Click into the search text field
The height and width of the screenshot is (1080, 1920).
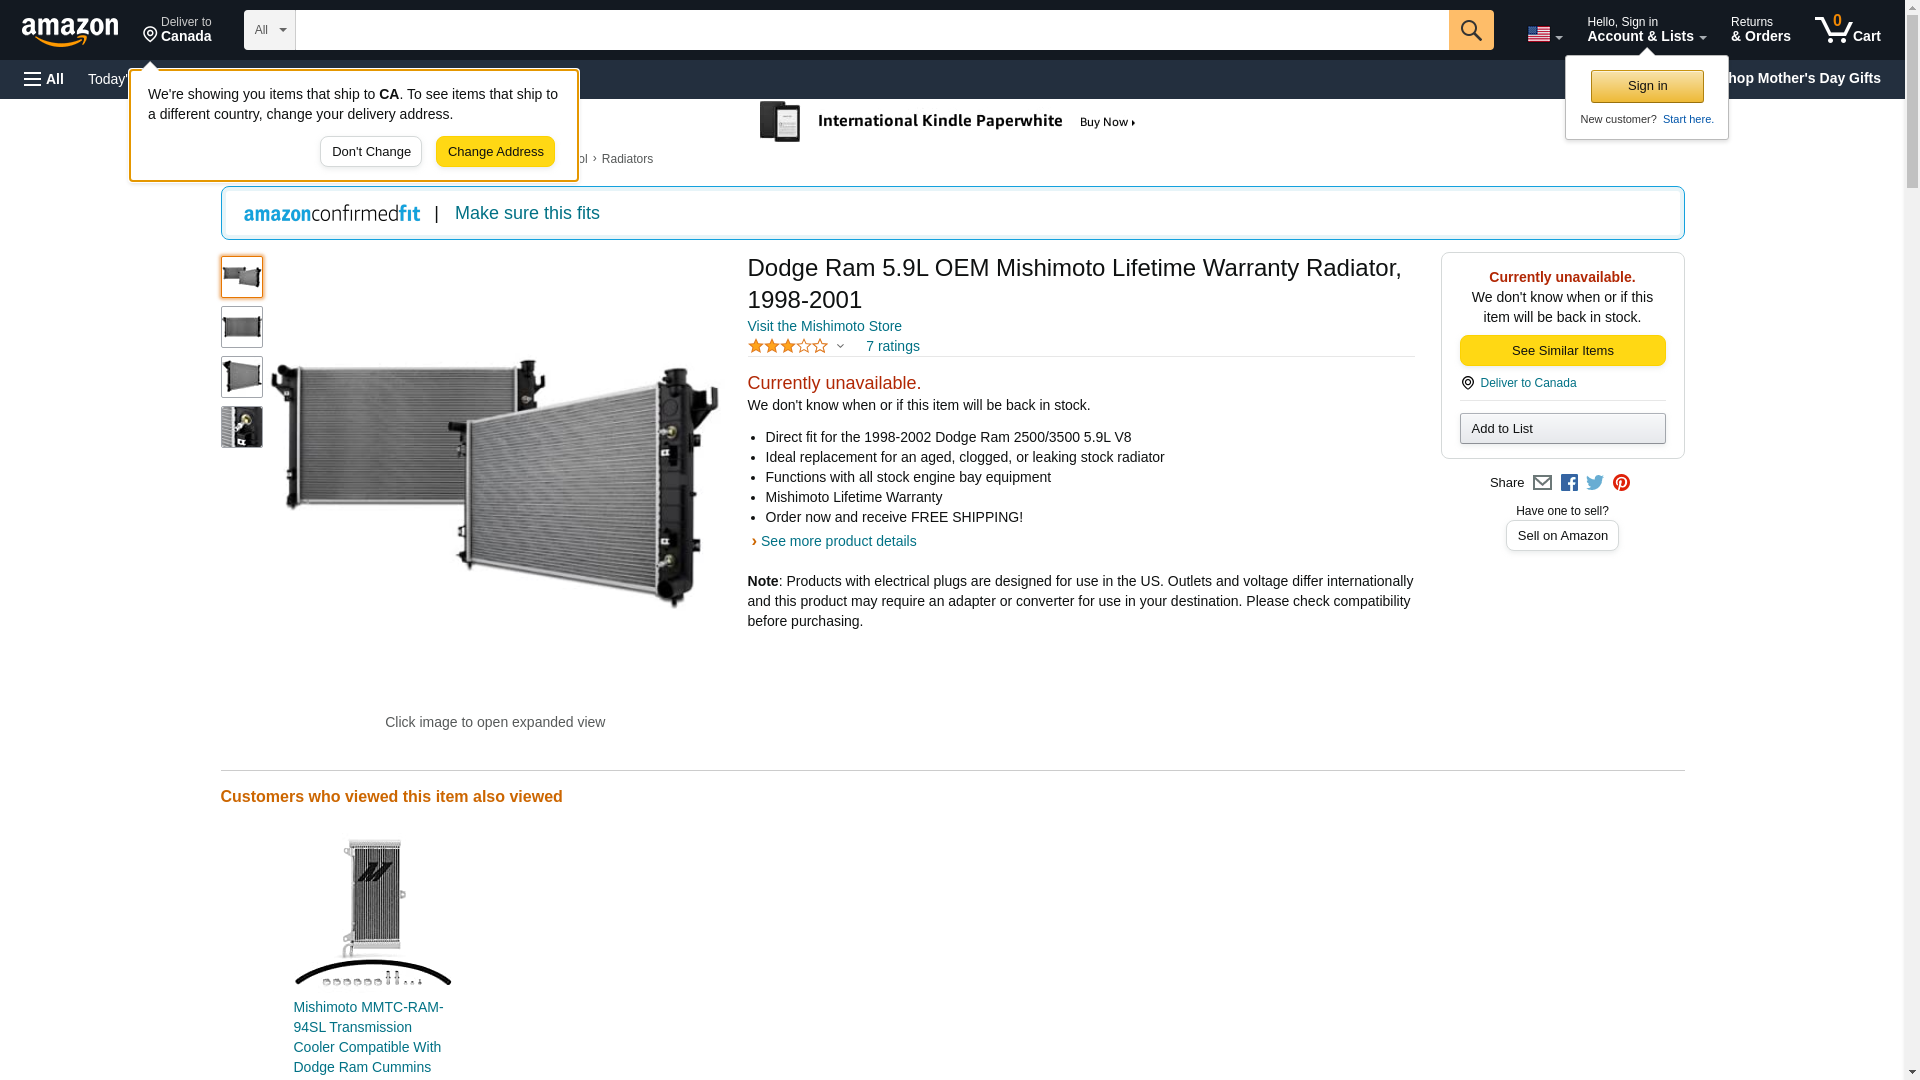point(870,30)
